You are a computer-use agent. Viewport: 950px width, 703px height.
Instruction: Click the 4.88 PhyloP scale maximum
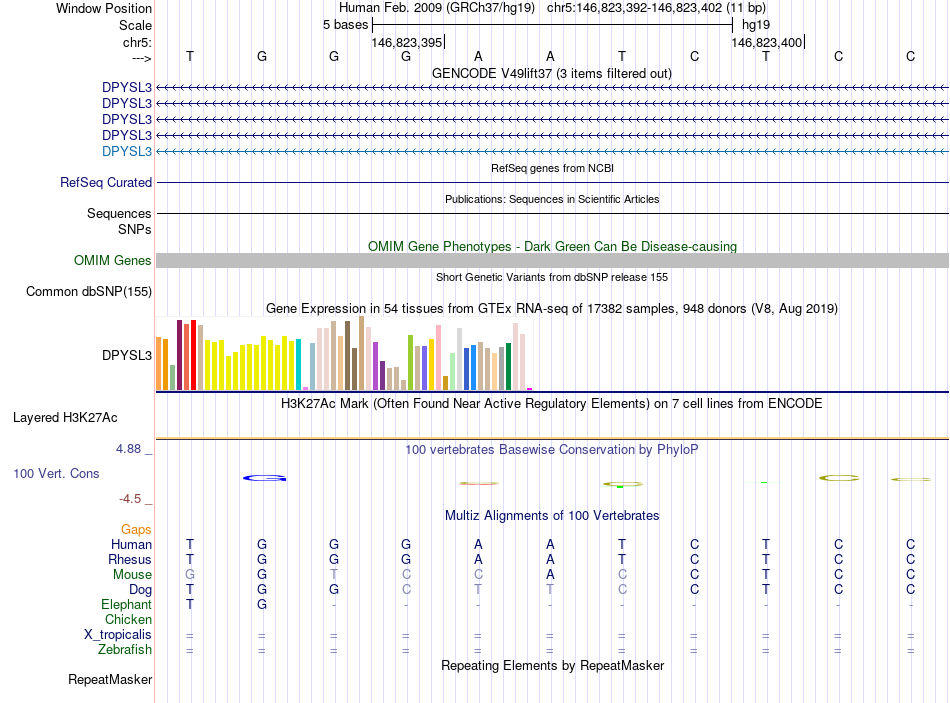click(x=128, y=449)
